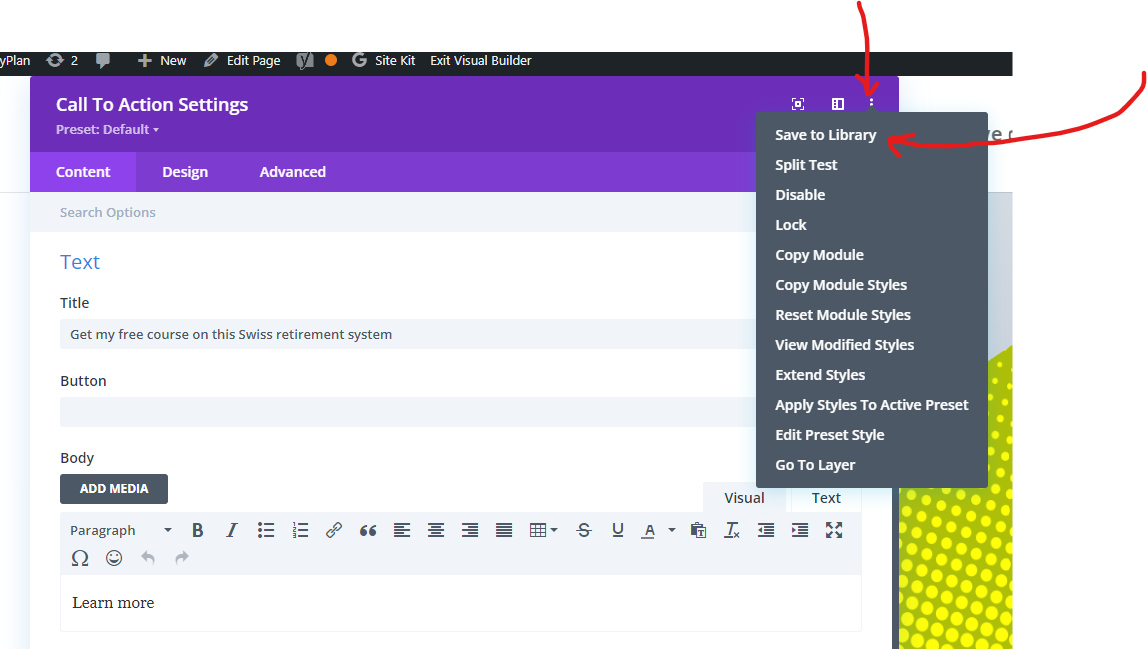The width and height of the screenshot is (1148, 649).
Task: Toggle expand modal to fullscreen icon
Action: click(798, 104)
